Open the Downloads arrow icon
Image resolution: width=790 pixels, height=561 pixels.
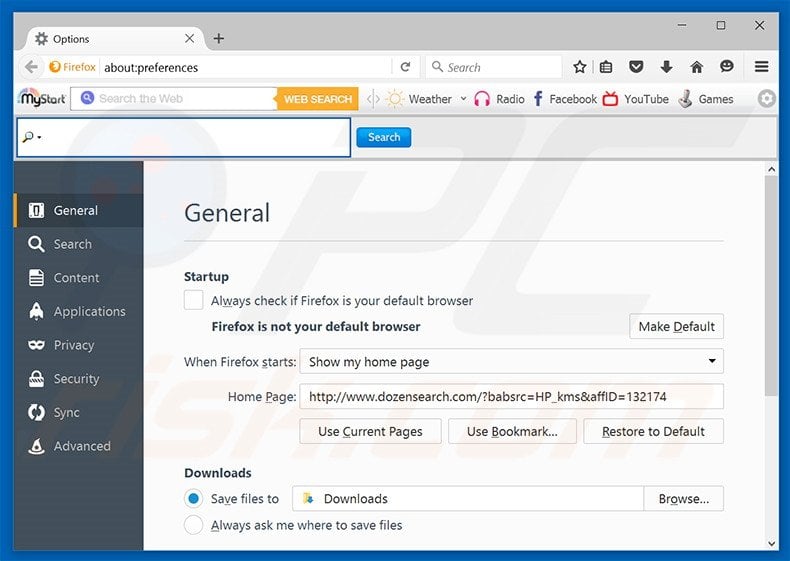[x=666, y=67]
